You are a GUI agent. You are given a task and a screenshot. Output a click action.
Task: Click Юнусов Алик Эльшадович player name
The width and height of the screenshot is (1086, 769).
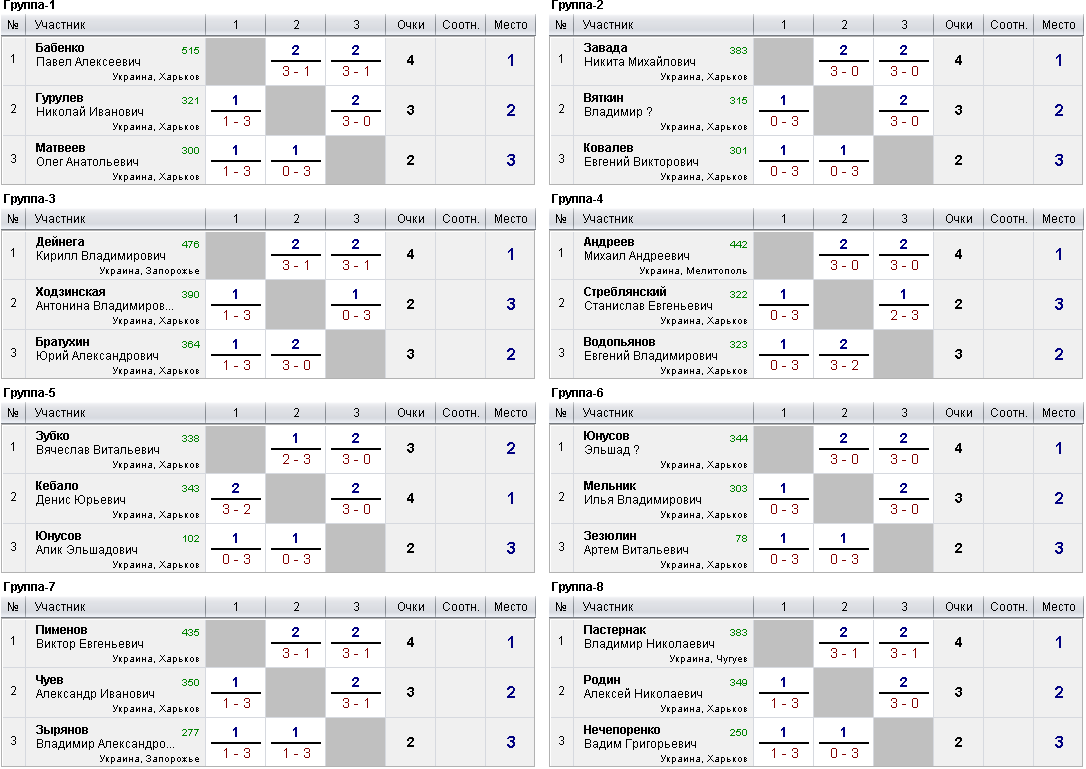tap(87, 542)
